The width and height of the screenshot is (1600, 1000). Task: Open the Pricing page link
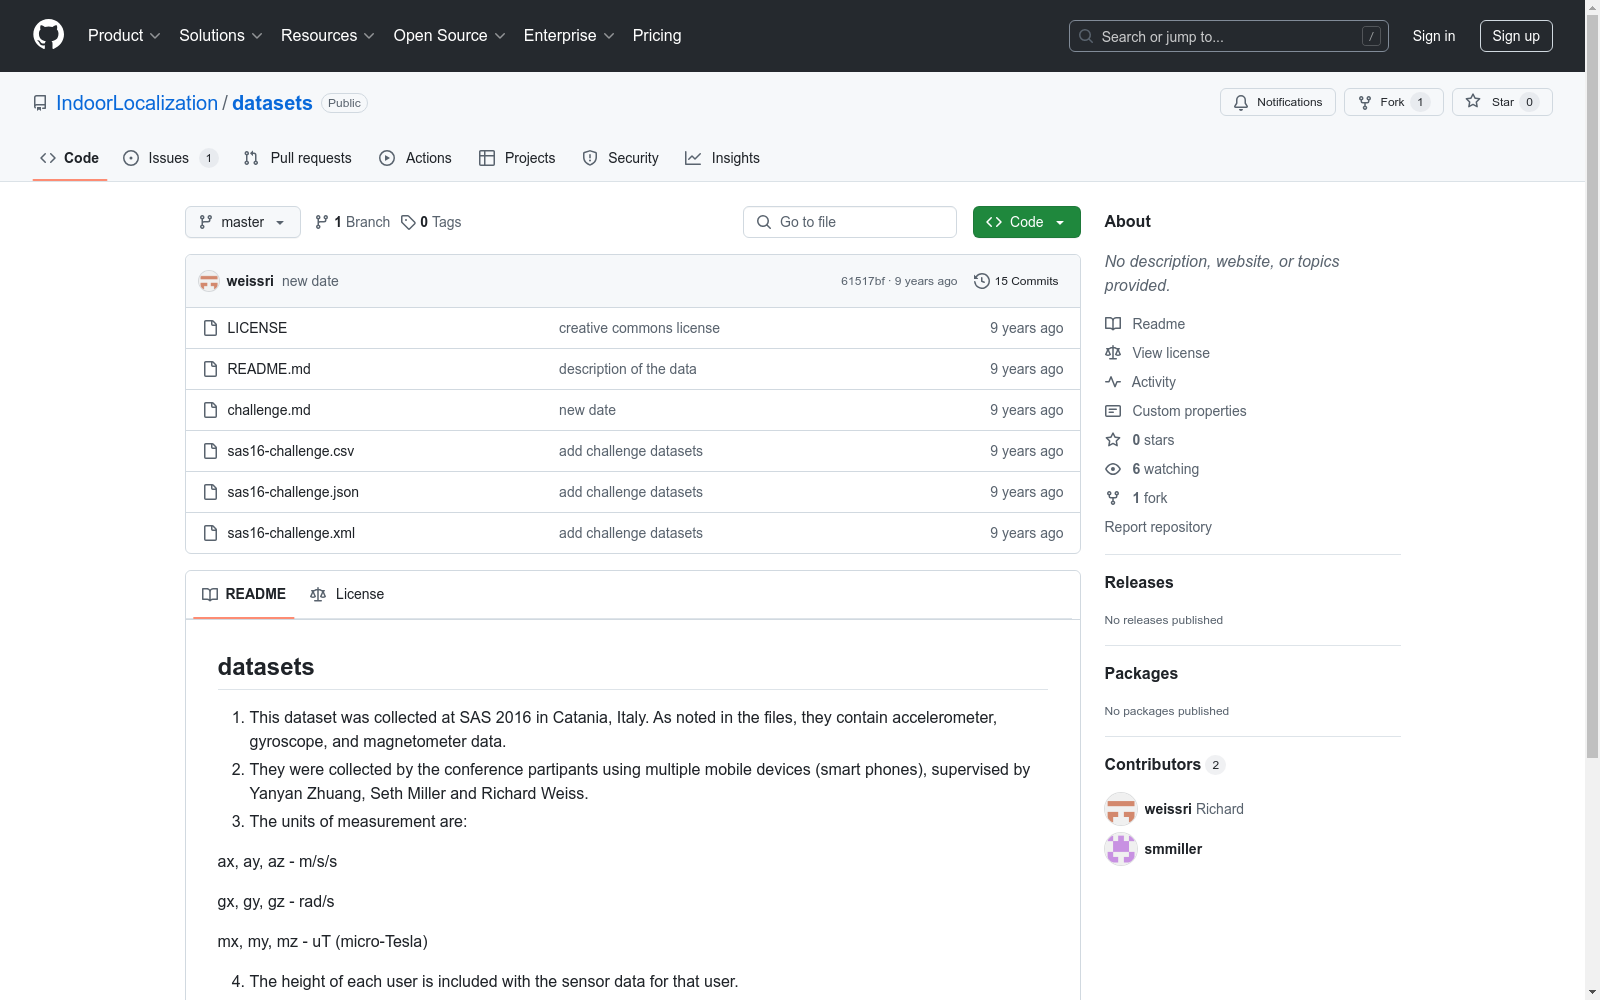pyautogui.click(x=657, y=36)
